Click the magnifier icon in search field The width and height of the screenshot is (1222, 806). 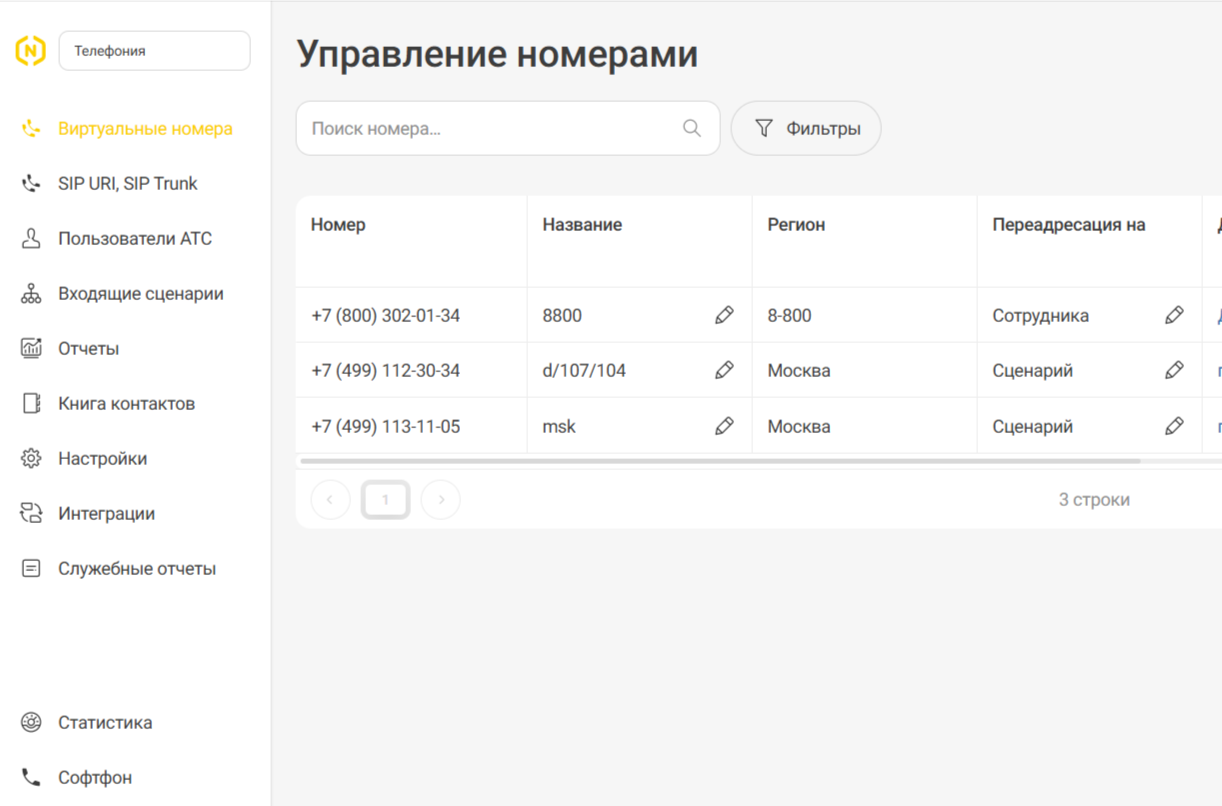pos(691,128)
